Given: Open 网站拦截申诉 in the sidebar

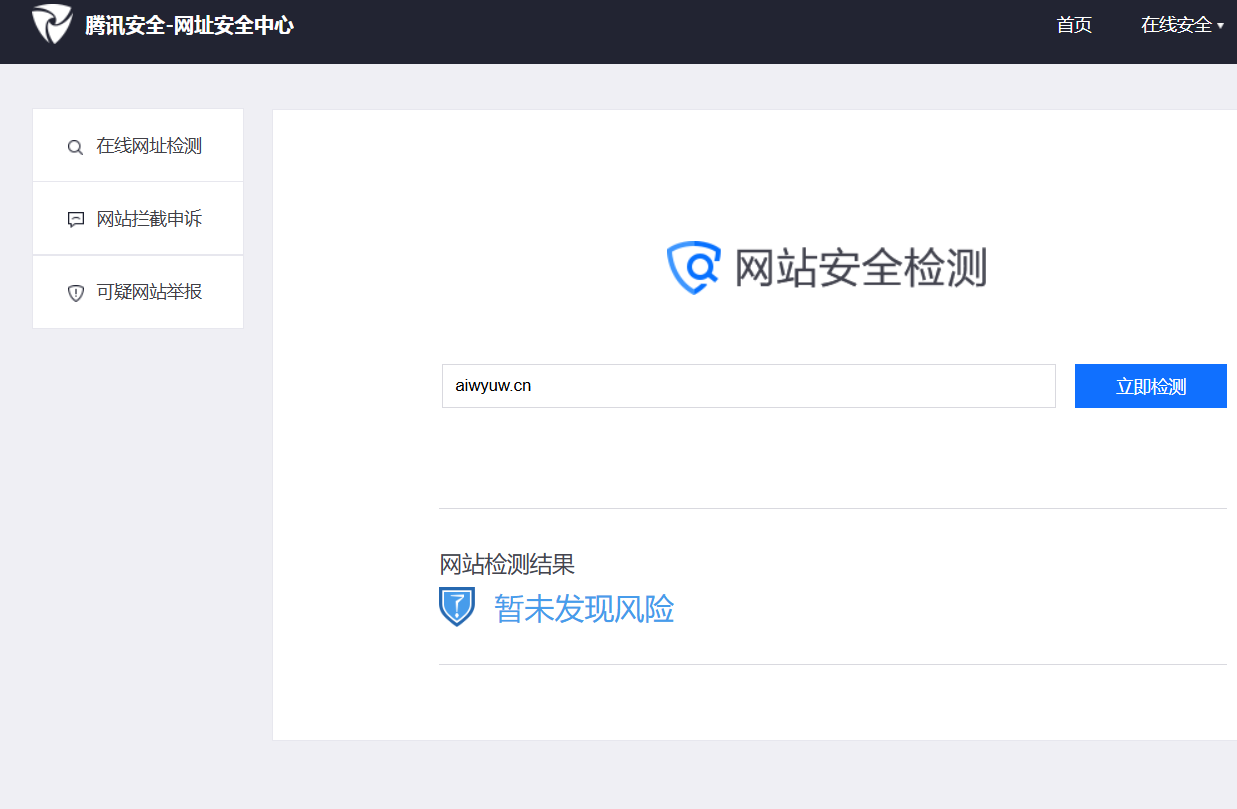Looking at the screenshot, I should (x=138, y=219).
